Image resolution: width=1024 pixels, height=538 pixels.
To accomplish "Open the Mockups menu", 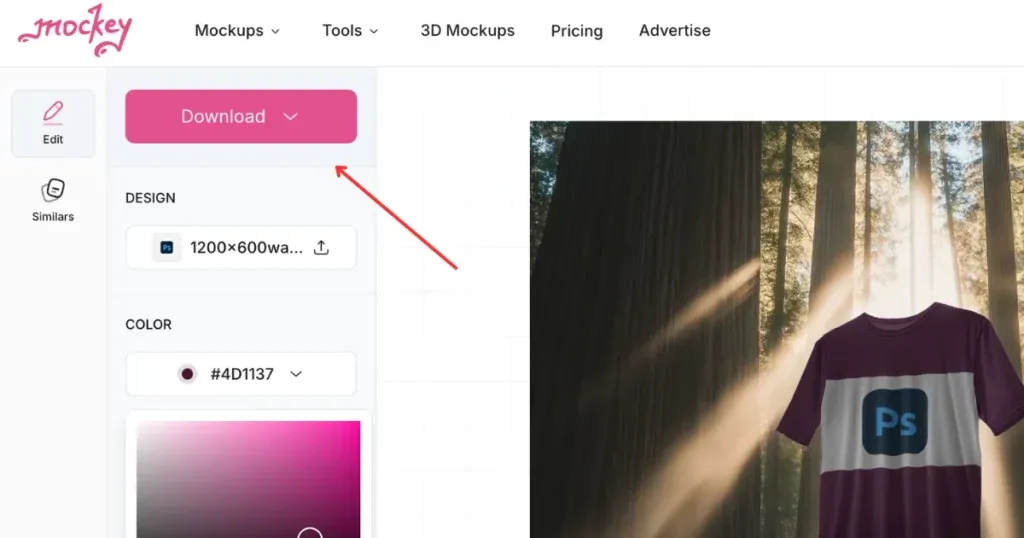I will [x=237, y=31].
